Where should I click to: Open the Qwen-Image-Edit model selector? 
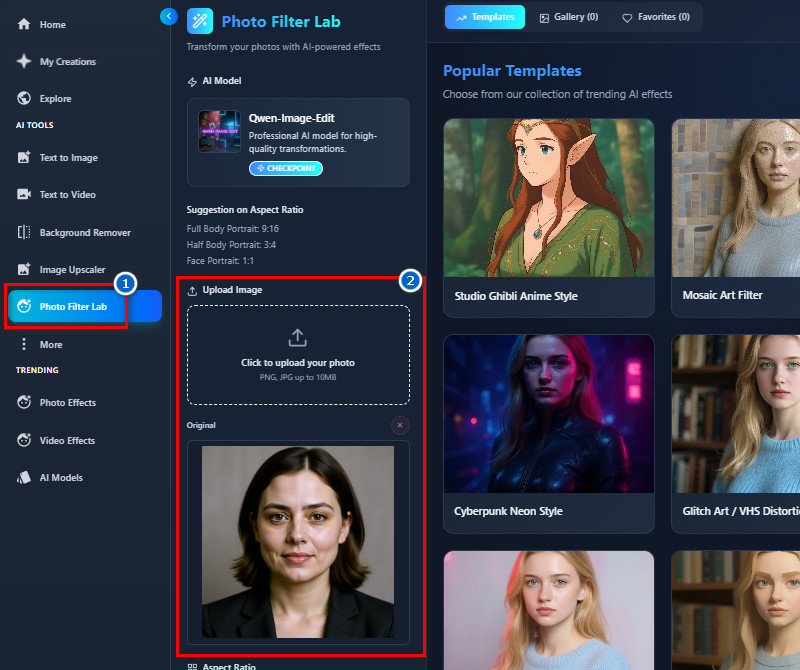click(298, 142)
